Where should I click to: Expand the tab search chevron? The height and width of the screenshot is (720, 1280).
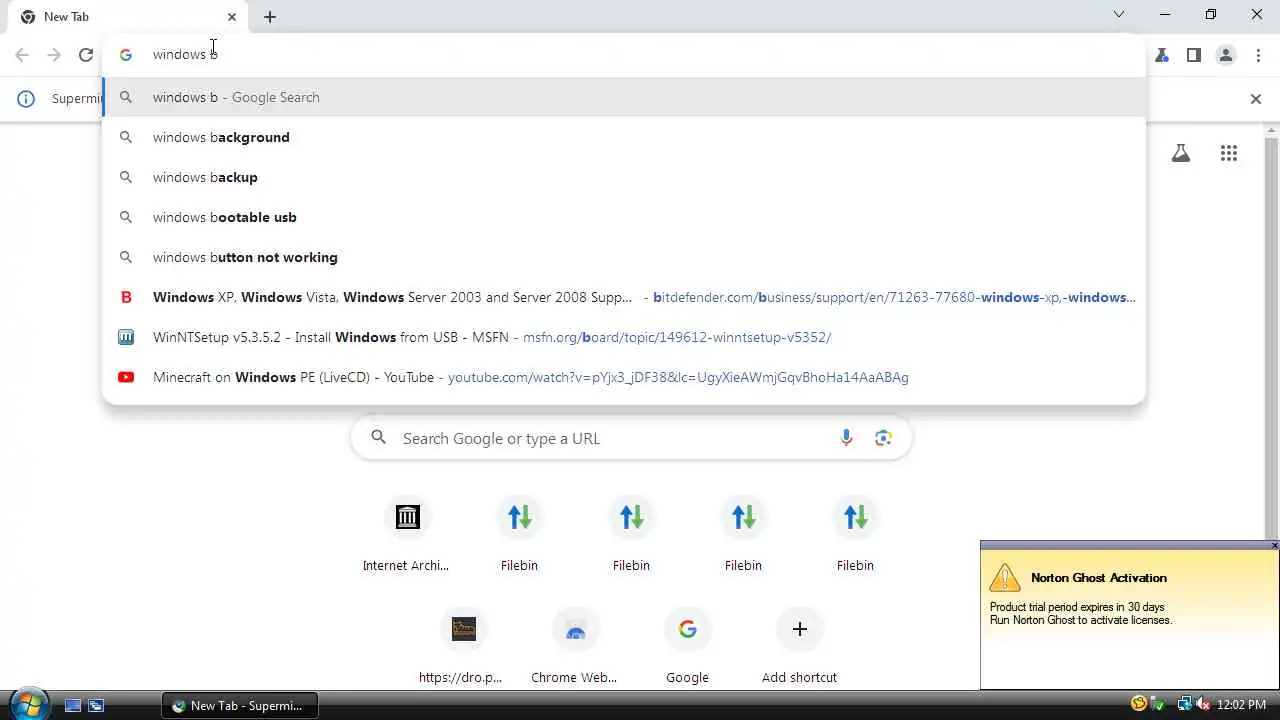pyautogui.click(x=1119, y=14)
